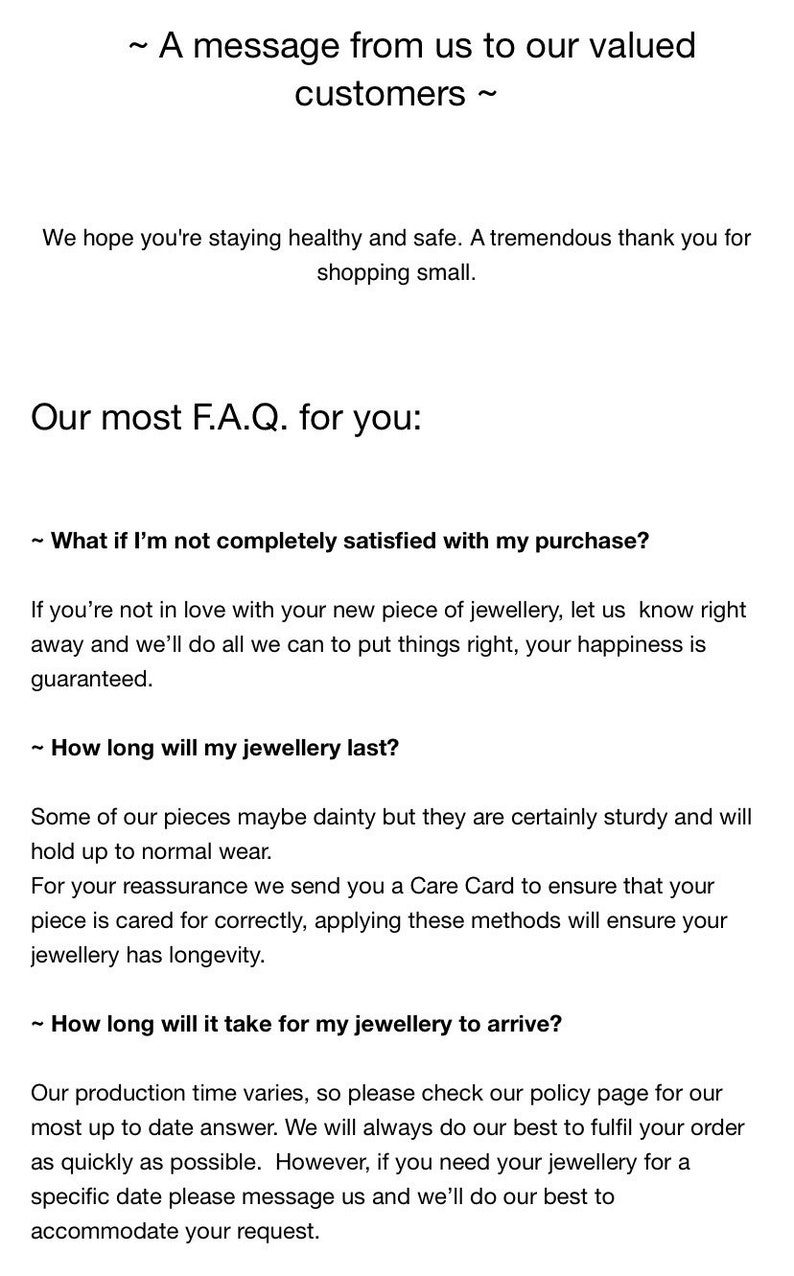
Task: Click the 'shopping small.' line
Action: (x=396, y=272)
